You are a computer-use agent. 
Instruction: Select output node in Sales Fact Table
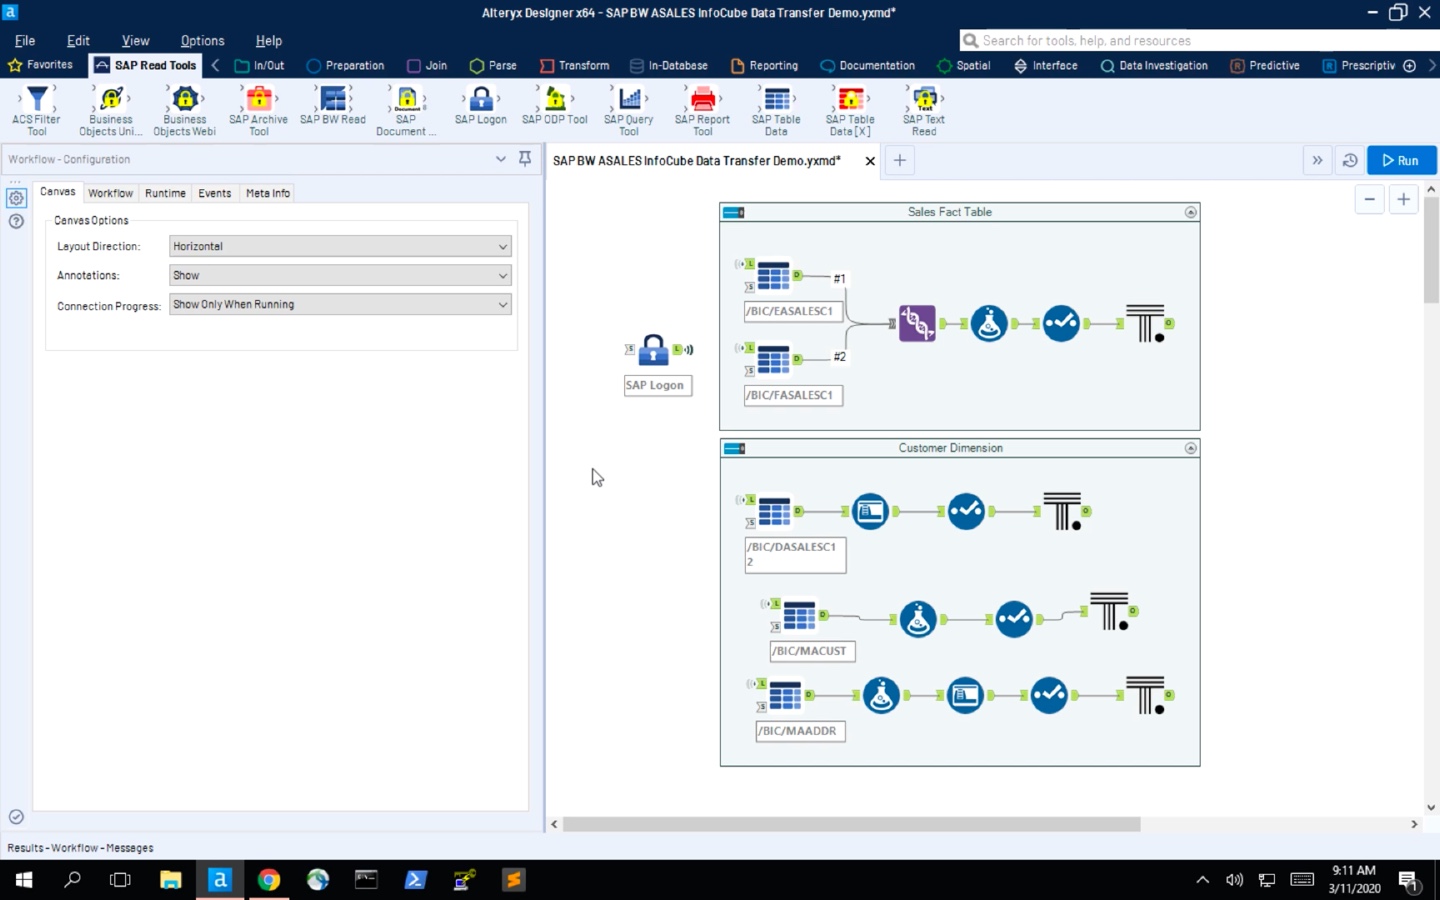(1145, 323)
